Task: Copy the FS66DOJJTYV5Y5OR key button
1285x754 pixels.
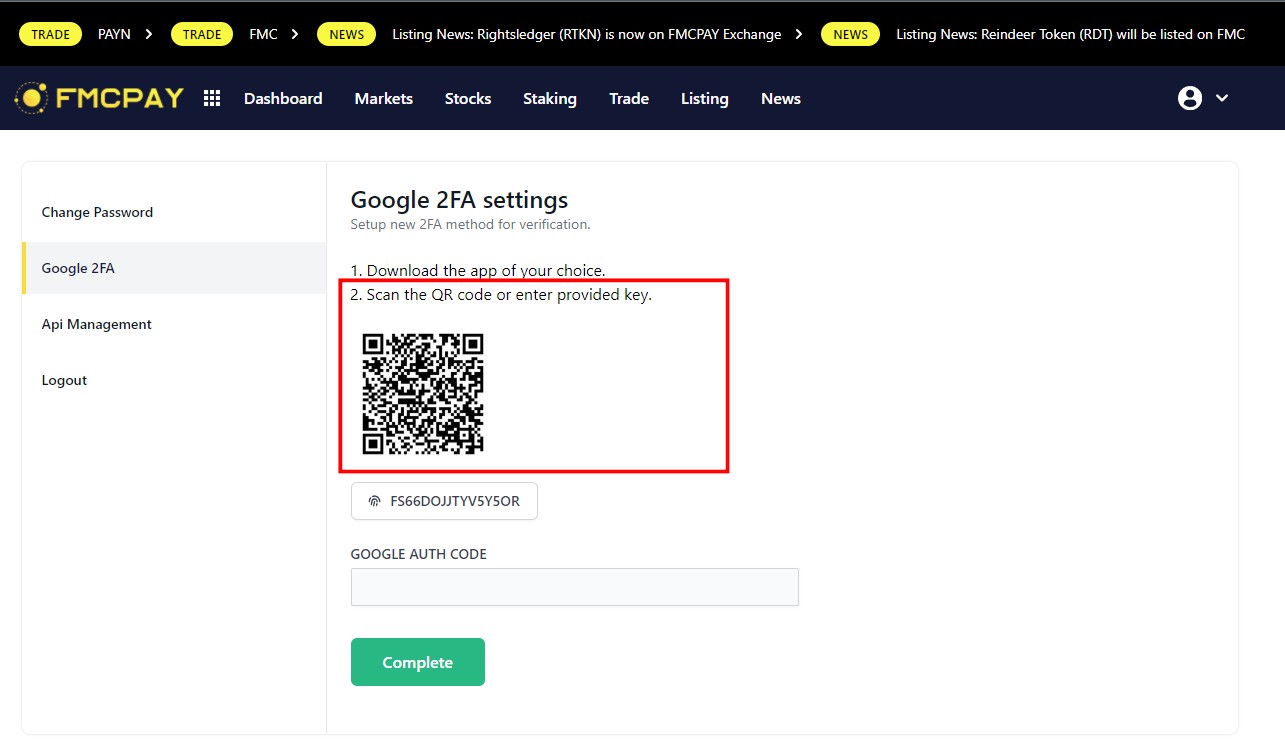Action: pyautogui.click(x=444, y=502)
